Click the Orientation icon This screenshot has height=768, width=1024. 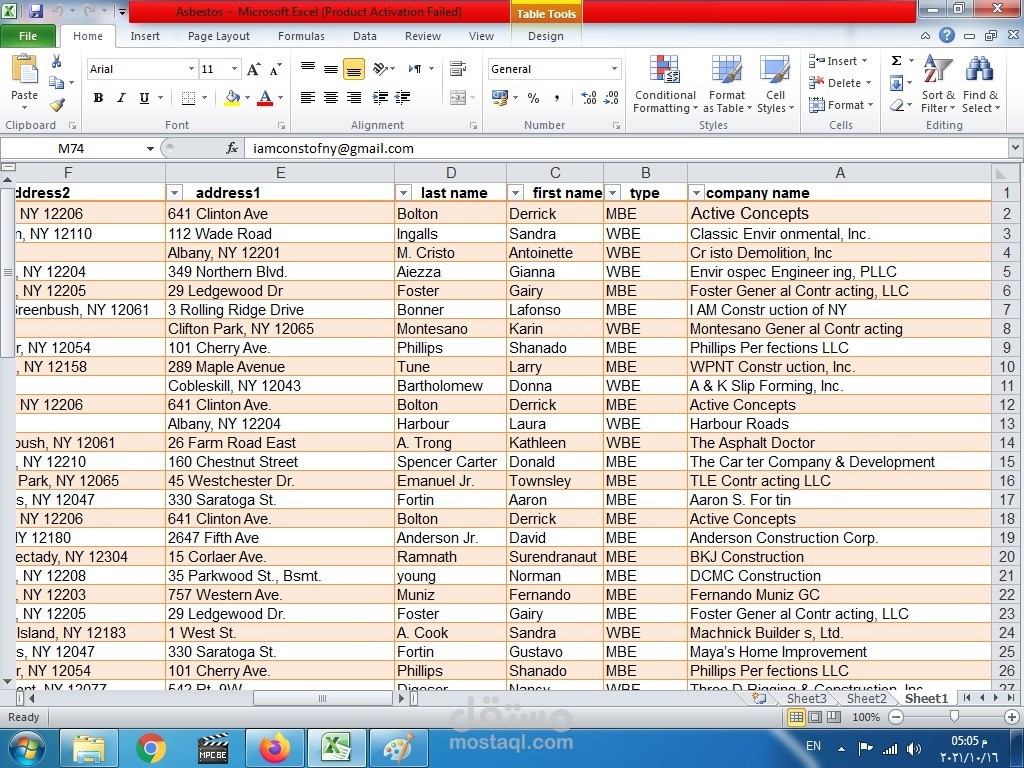[381, 68]
